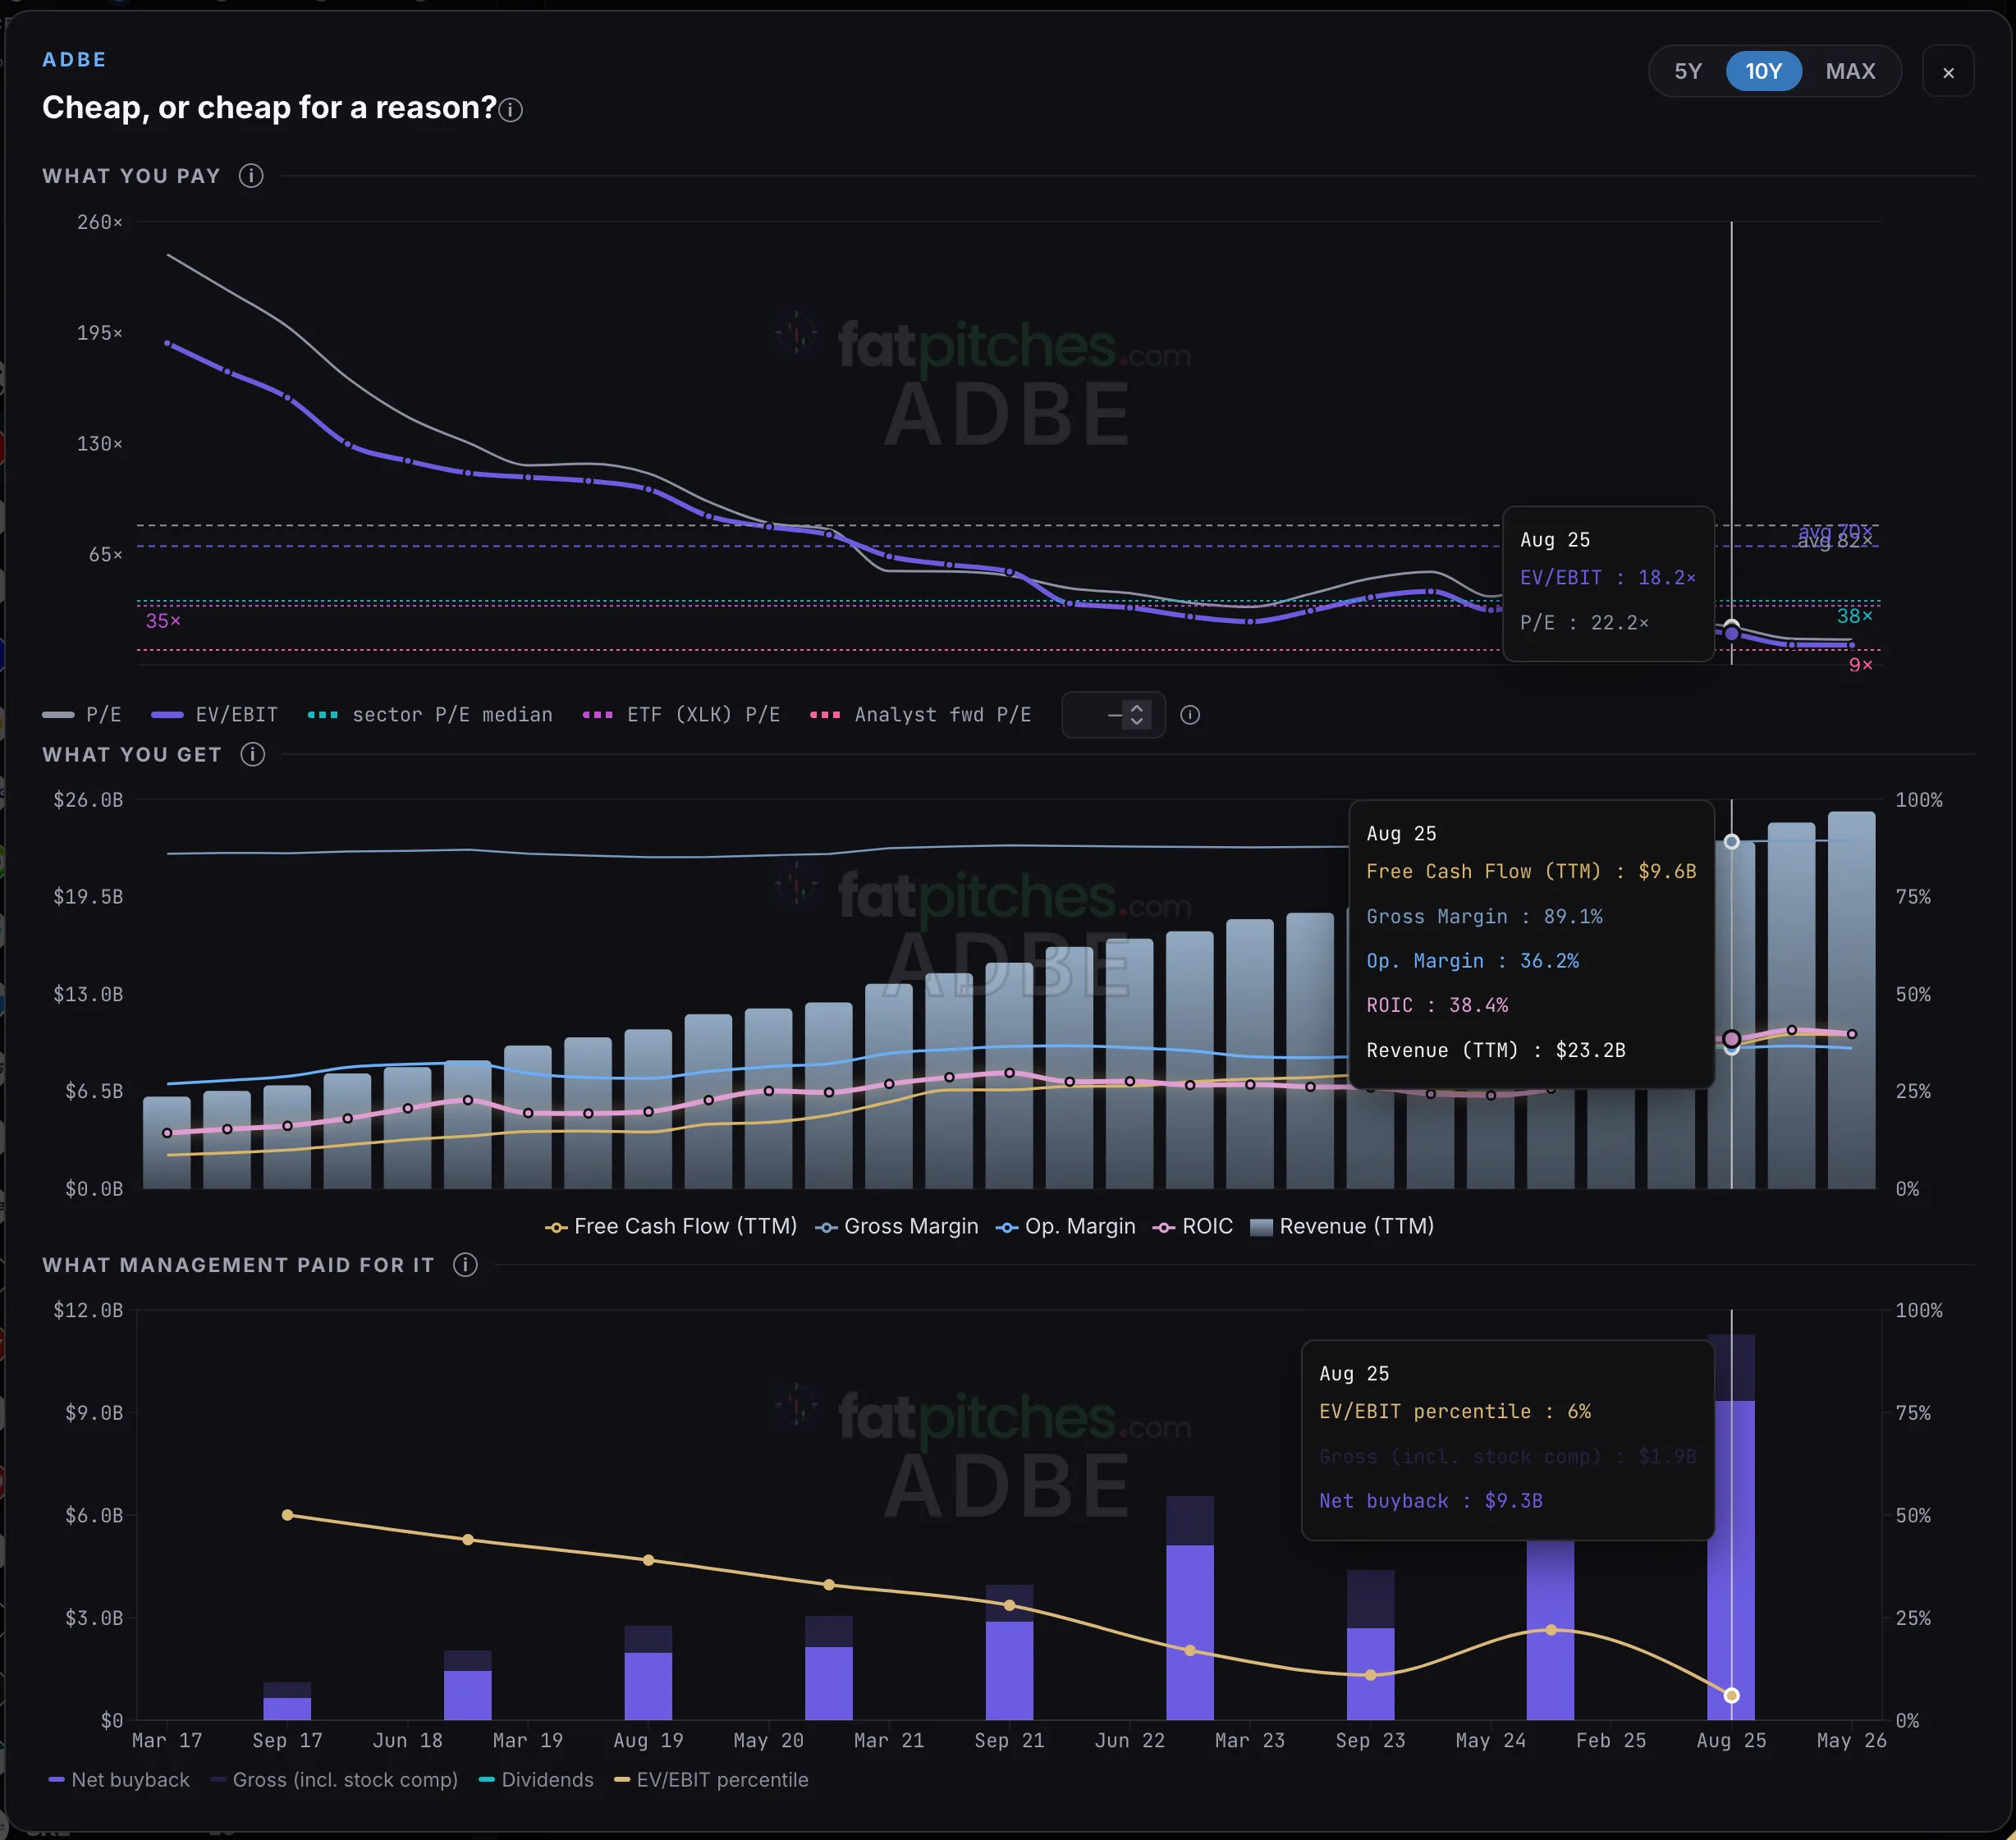Click 'ROIC : 38.4%' tooltip text
The width and height of the screenshot is (2016, 1840).
[1437, 1005]
